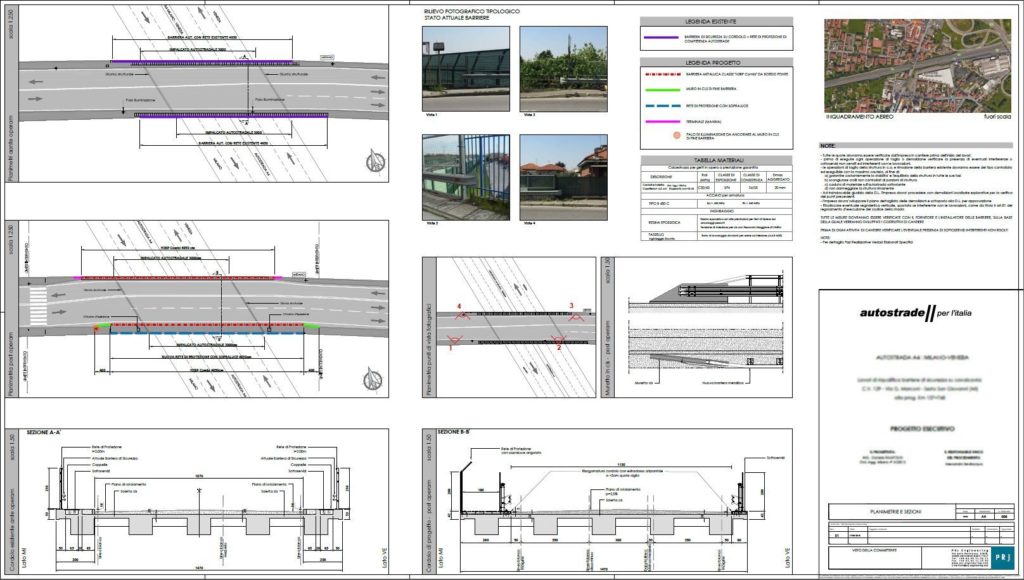Click the north arrow on post operam plan
1024x580 pixels.
coord(373,378)
